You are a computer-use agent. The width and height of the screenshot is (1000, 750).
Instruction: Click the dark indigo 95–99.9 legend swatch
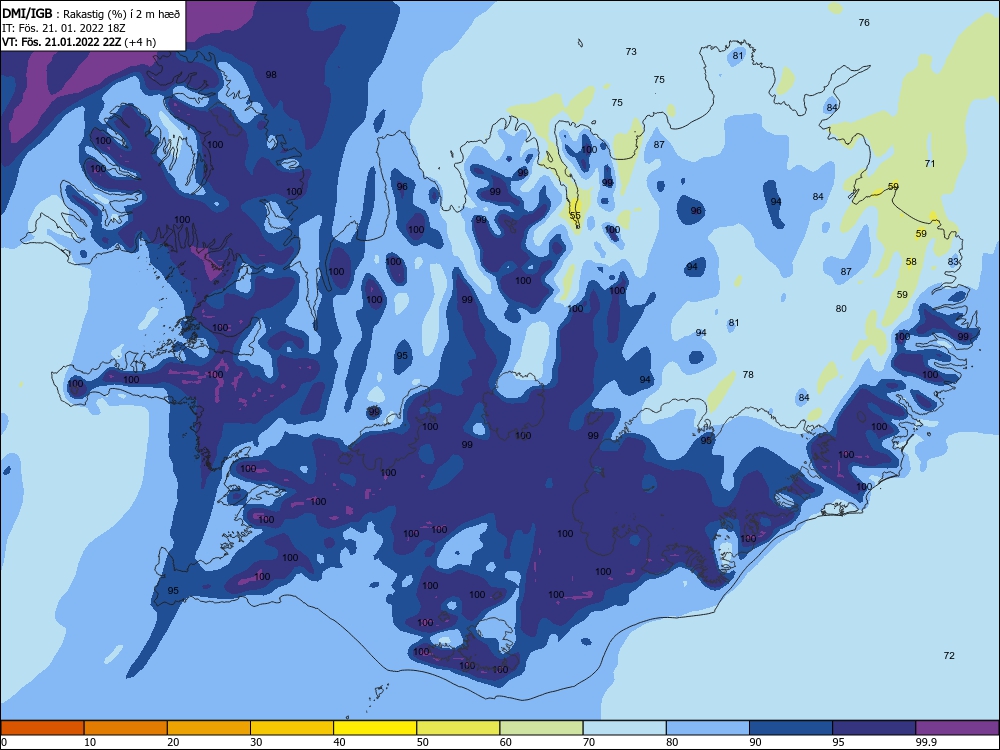[x=874, y=728]
